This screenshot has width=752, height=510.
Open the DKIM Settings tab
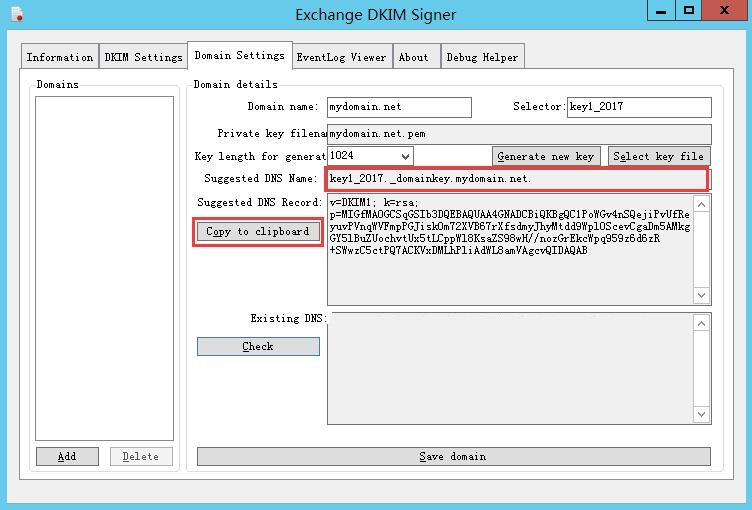[143, 57]
